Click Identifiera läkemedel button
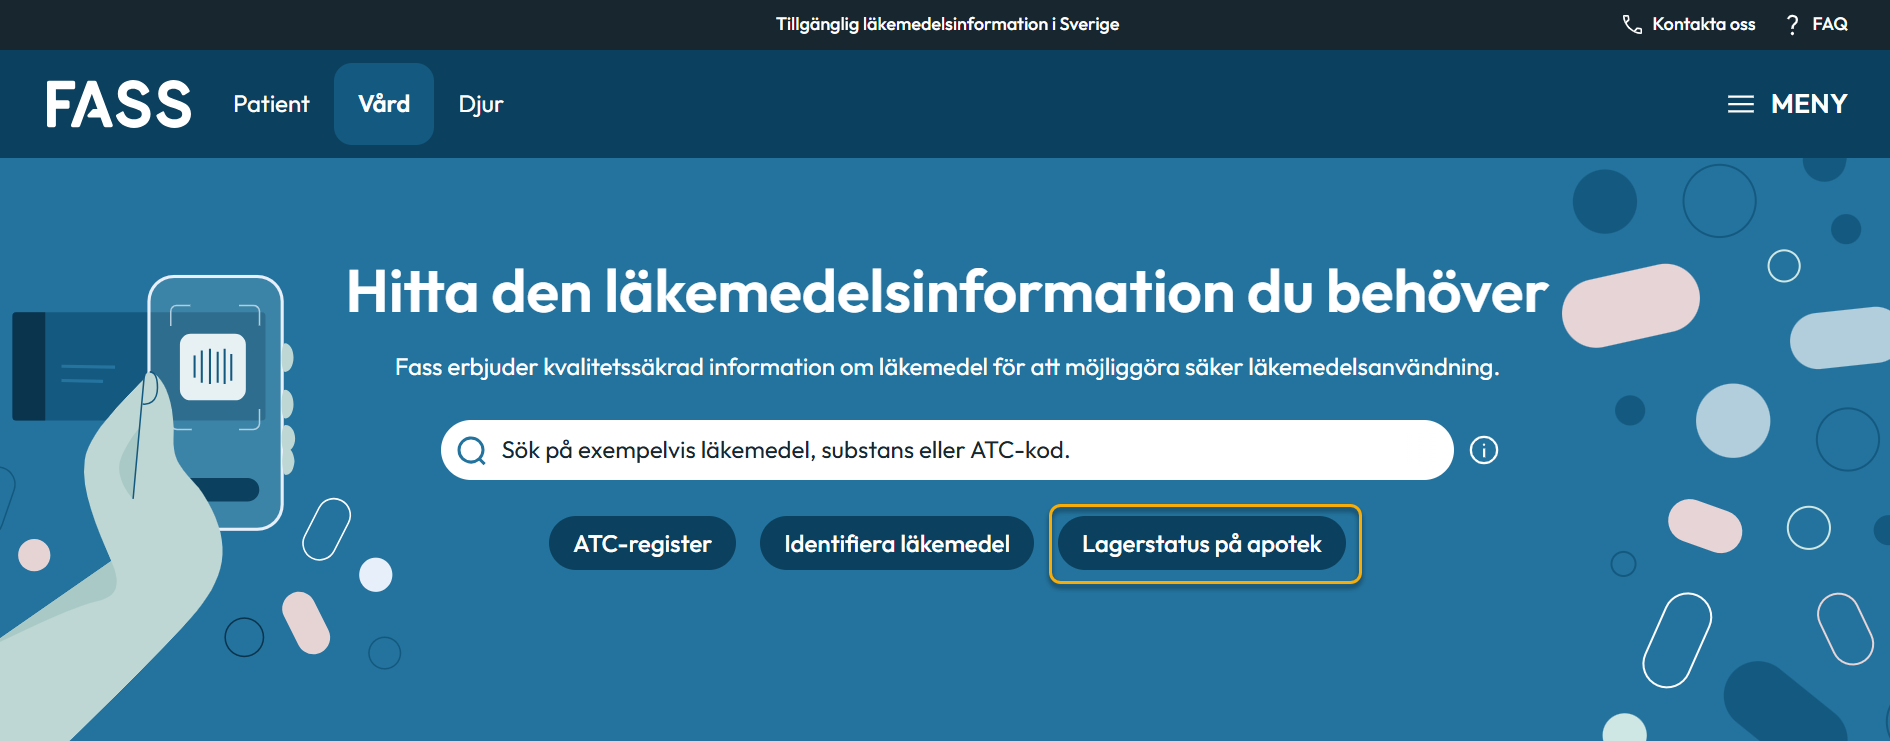1890x741 pixels. point(897,543)
